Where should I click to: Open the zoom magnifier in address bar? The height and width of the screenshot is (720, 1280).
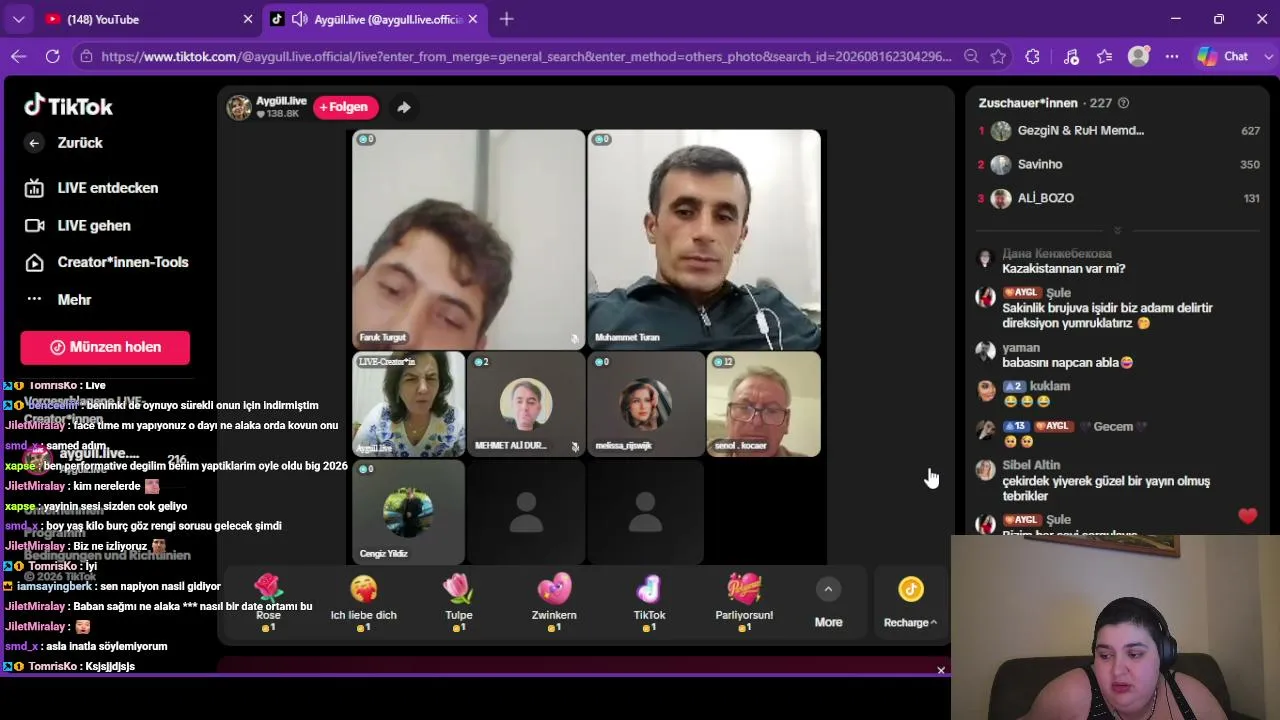point(971,57)
